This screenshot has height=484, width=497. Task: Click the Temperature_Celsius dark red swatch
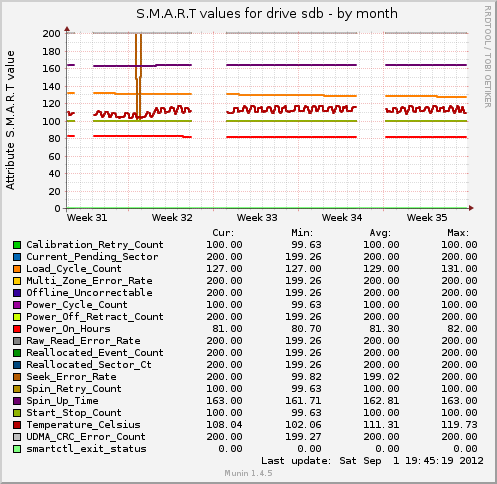(17, 425)
